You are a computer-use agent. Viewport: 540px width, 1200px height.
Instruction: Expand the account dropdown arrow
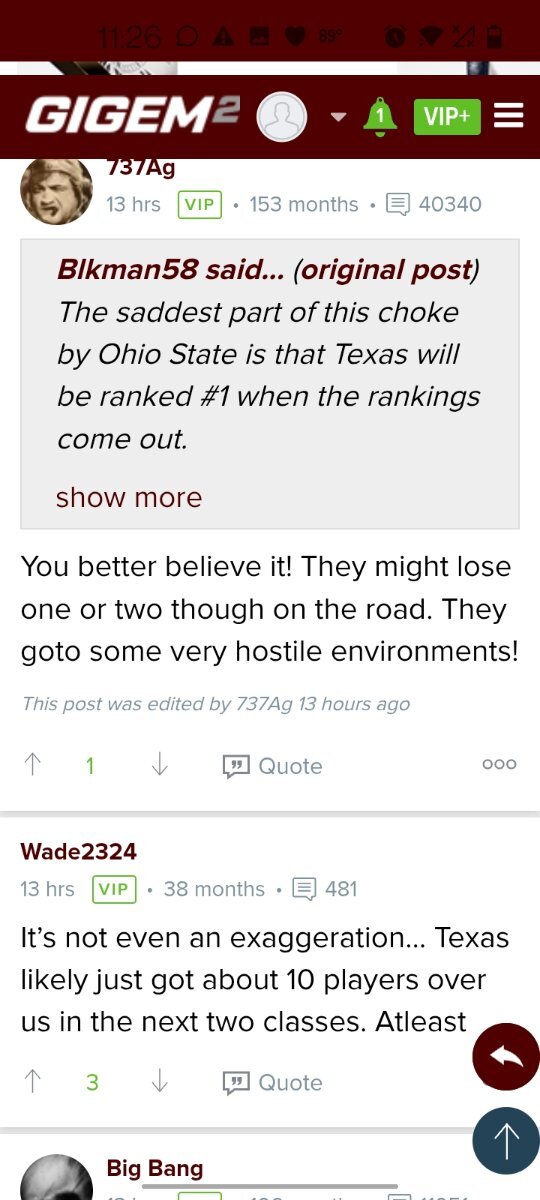pos(338,117)
